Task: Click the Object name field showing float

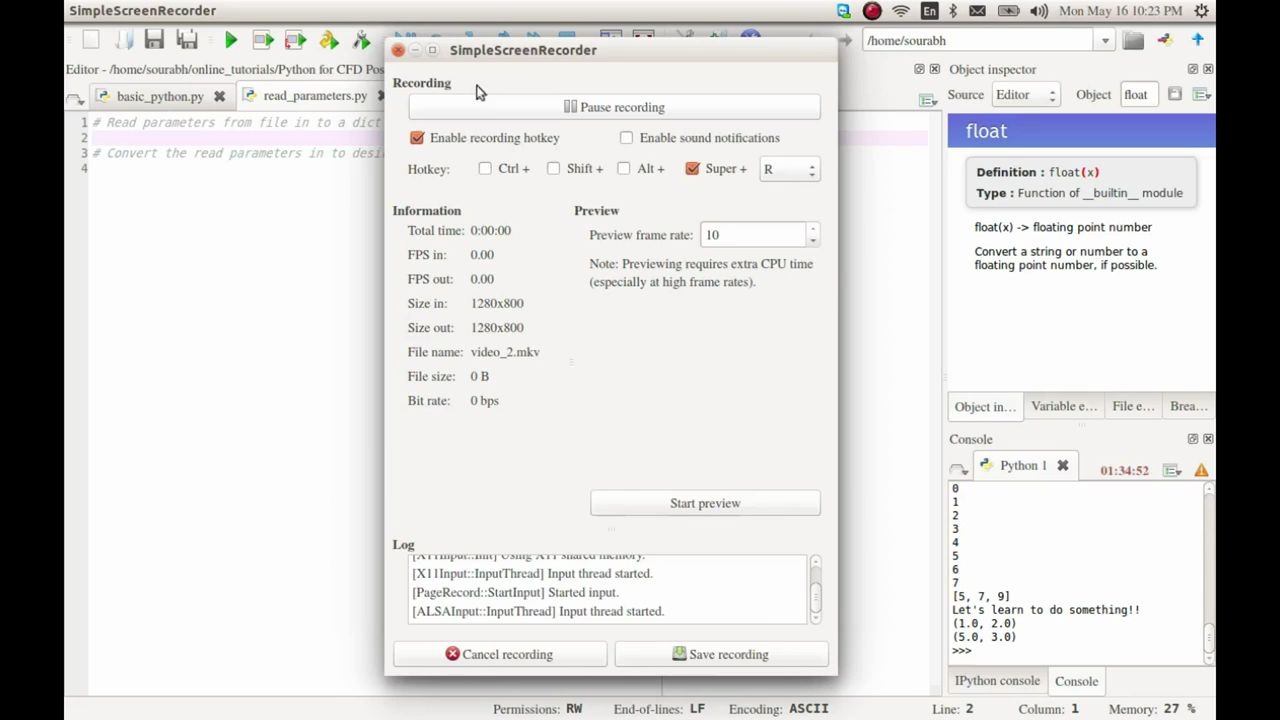Action: tap(1137, 95)
